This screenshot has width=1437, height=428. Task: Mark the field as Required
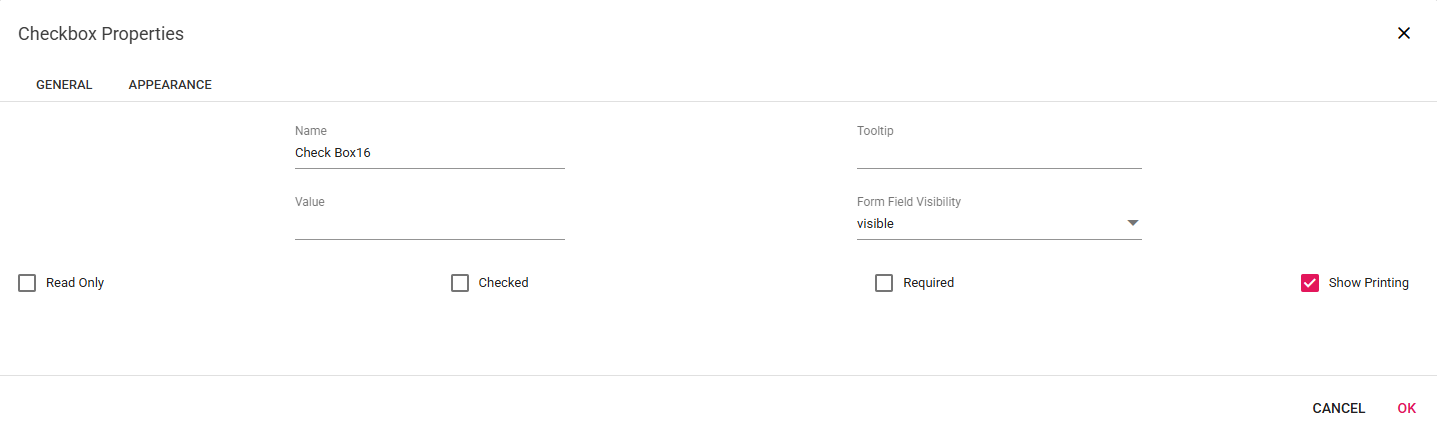tap(884, 283)
